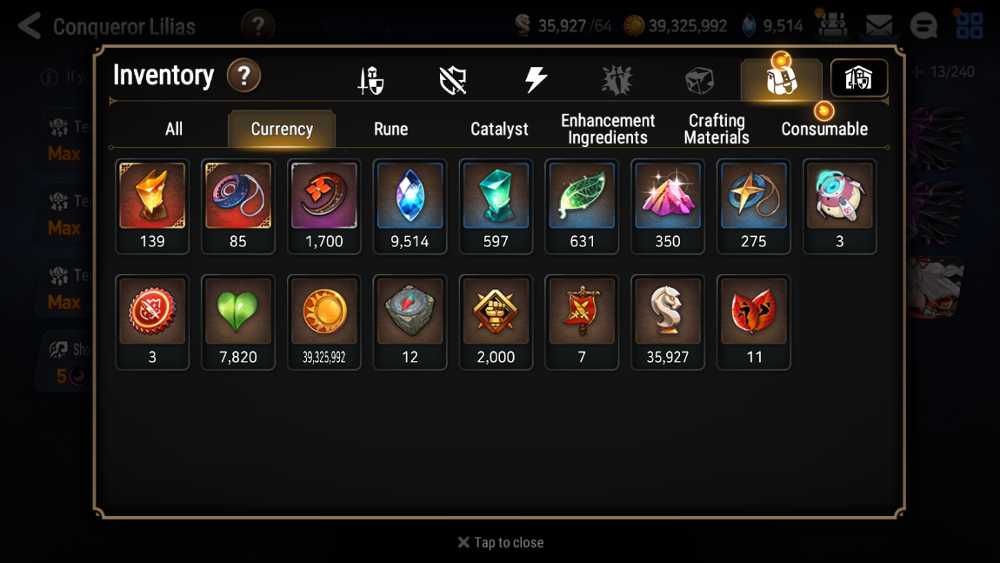Select the white knight chess piece item
The height and width of the screenshot is (563, 1000).
pyautogui.click(x=668, y=322)
